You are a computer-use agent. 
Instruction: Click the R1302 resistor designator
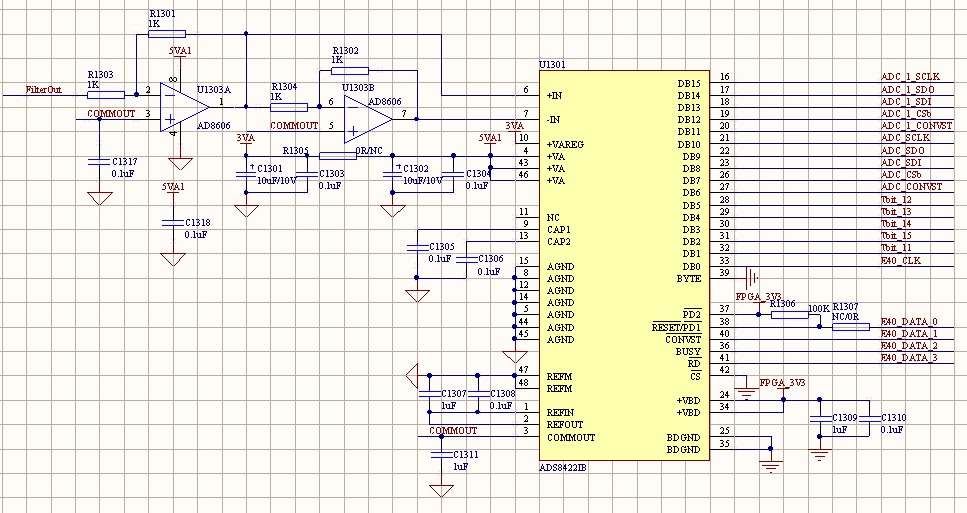click(x=345, y=51)
